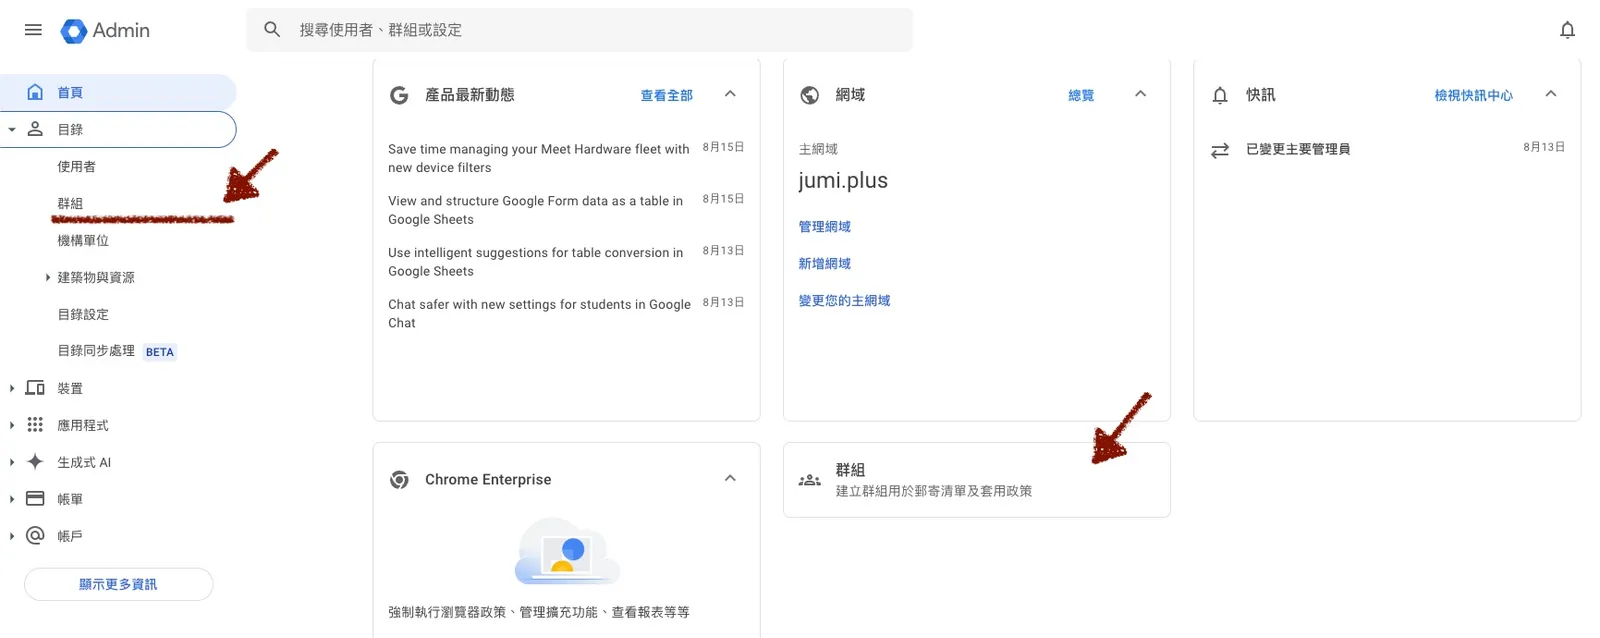Click the devices icon beside 裝置
This screenshot has width=1600, height=638.
click(35, 388)
